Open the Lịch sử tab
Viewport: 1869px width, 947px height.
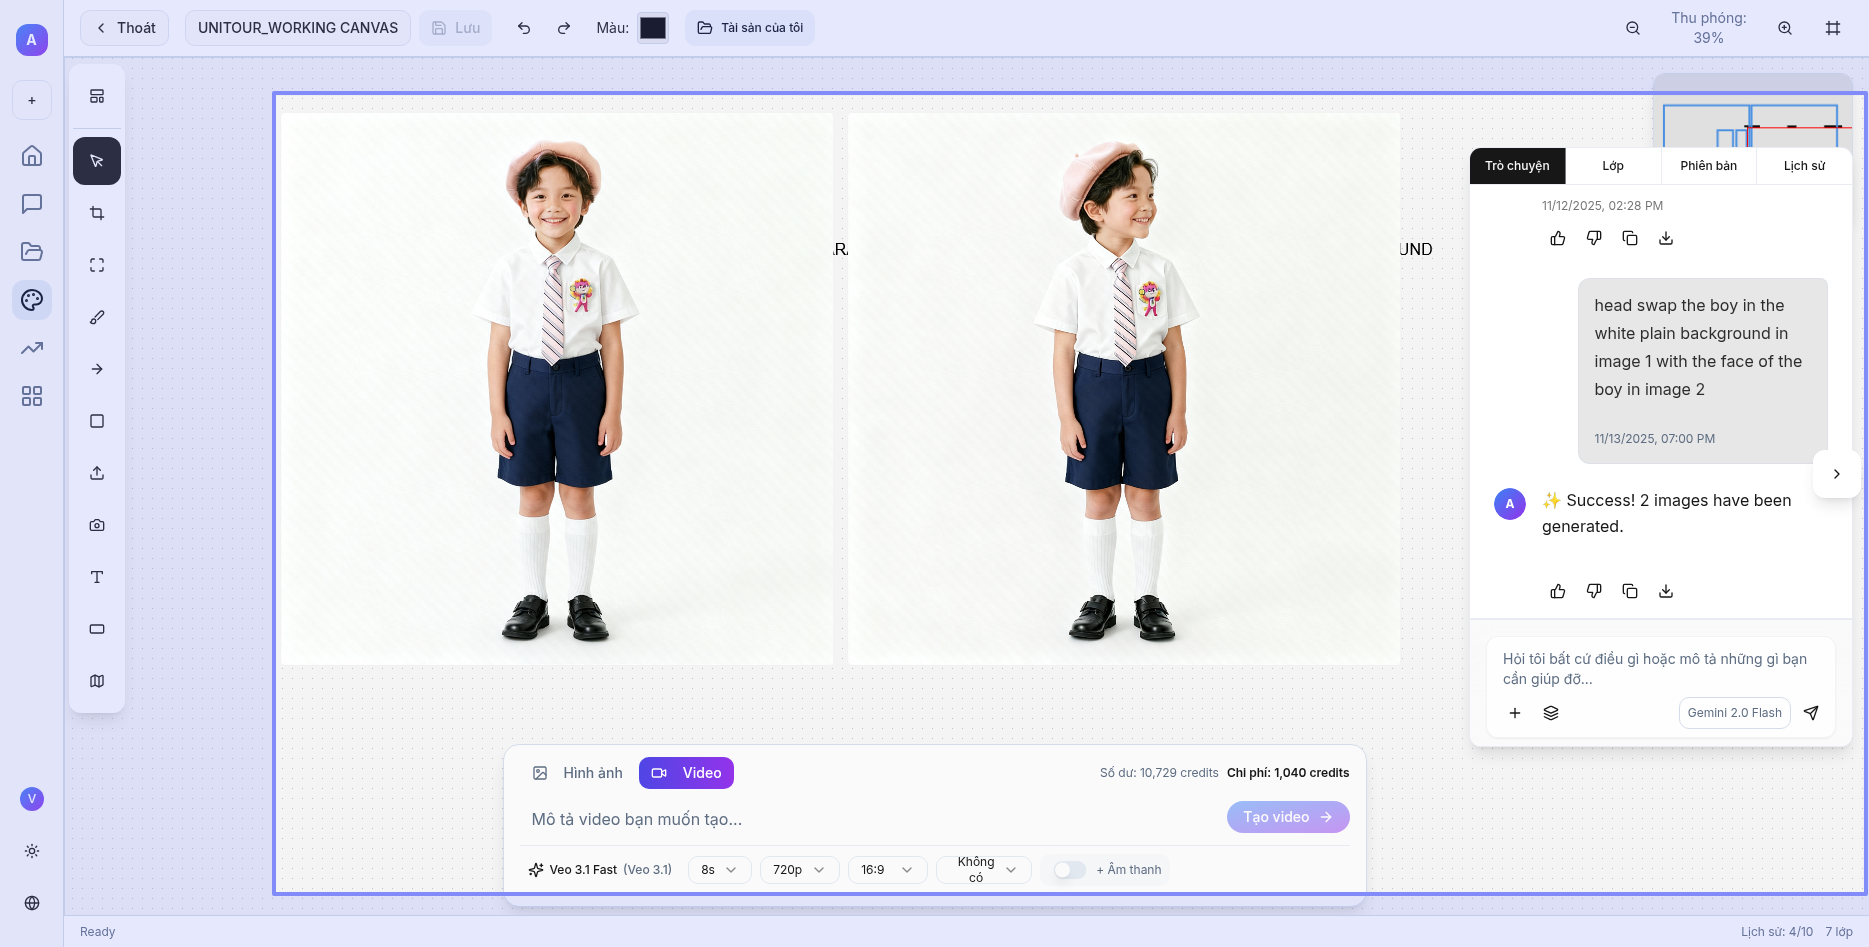tap(1804, 166)
